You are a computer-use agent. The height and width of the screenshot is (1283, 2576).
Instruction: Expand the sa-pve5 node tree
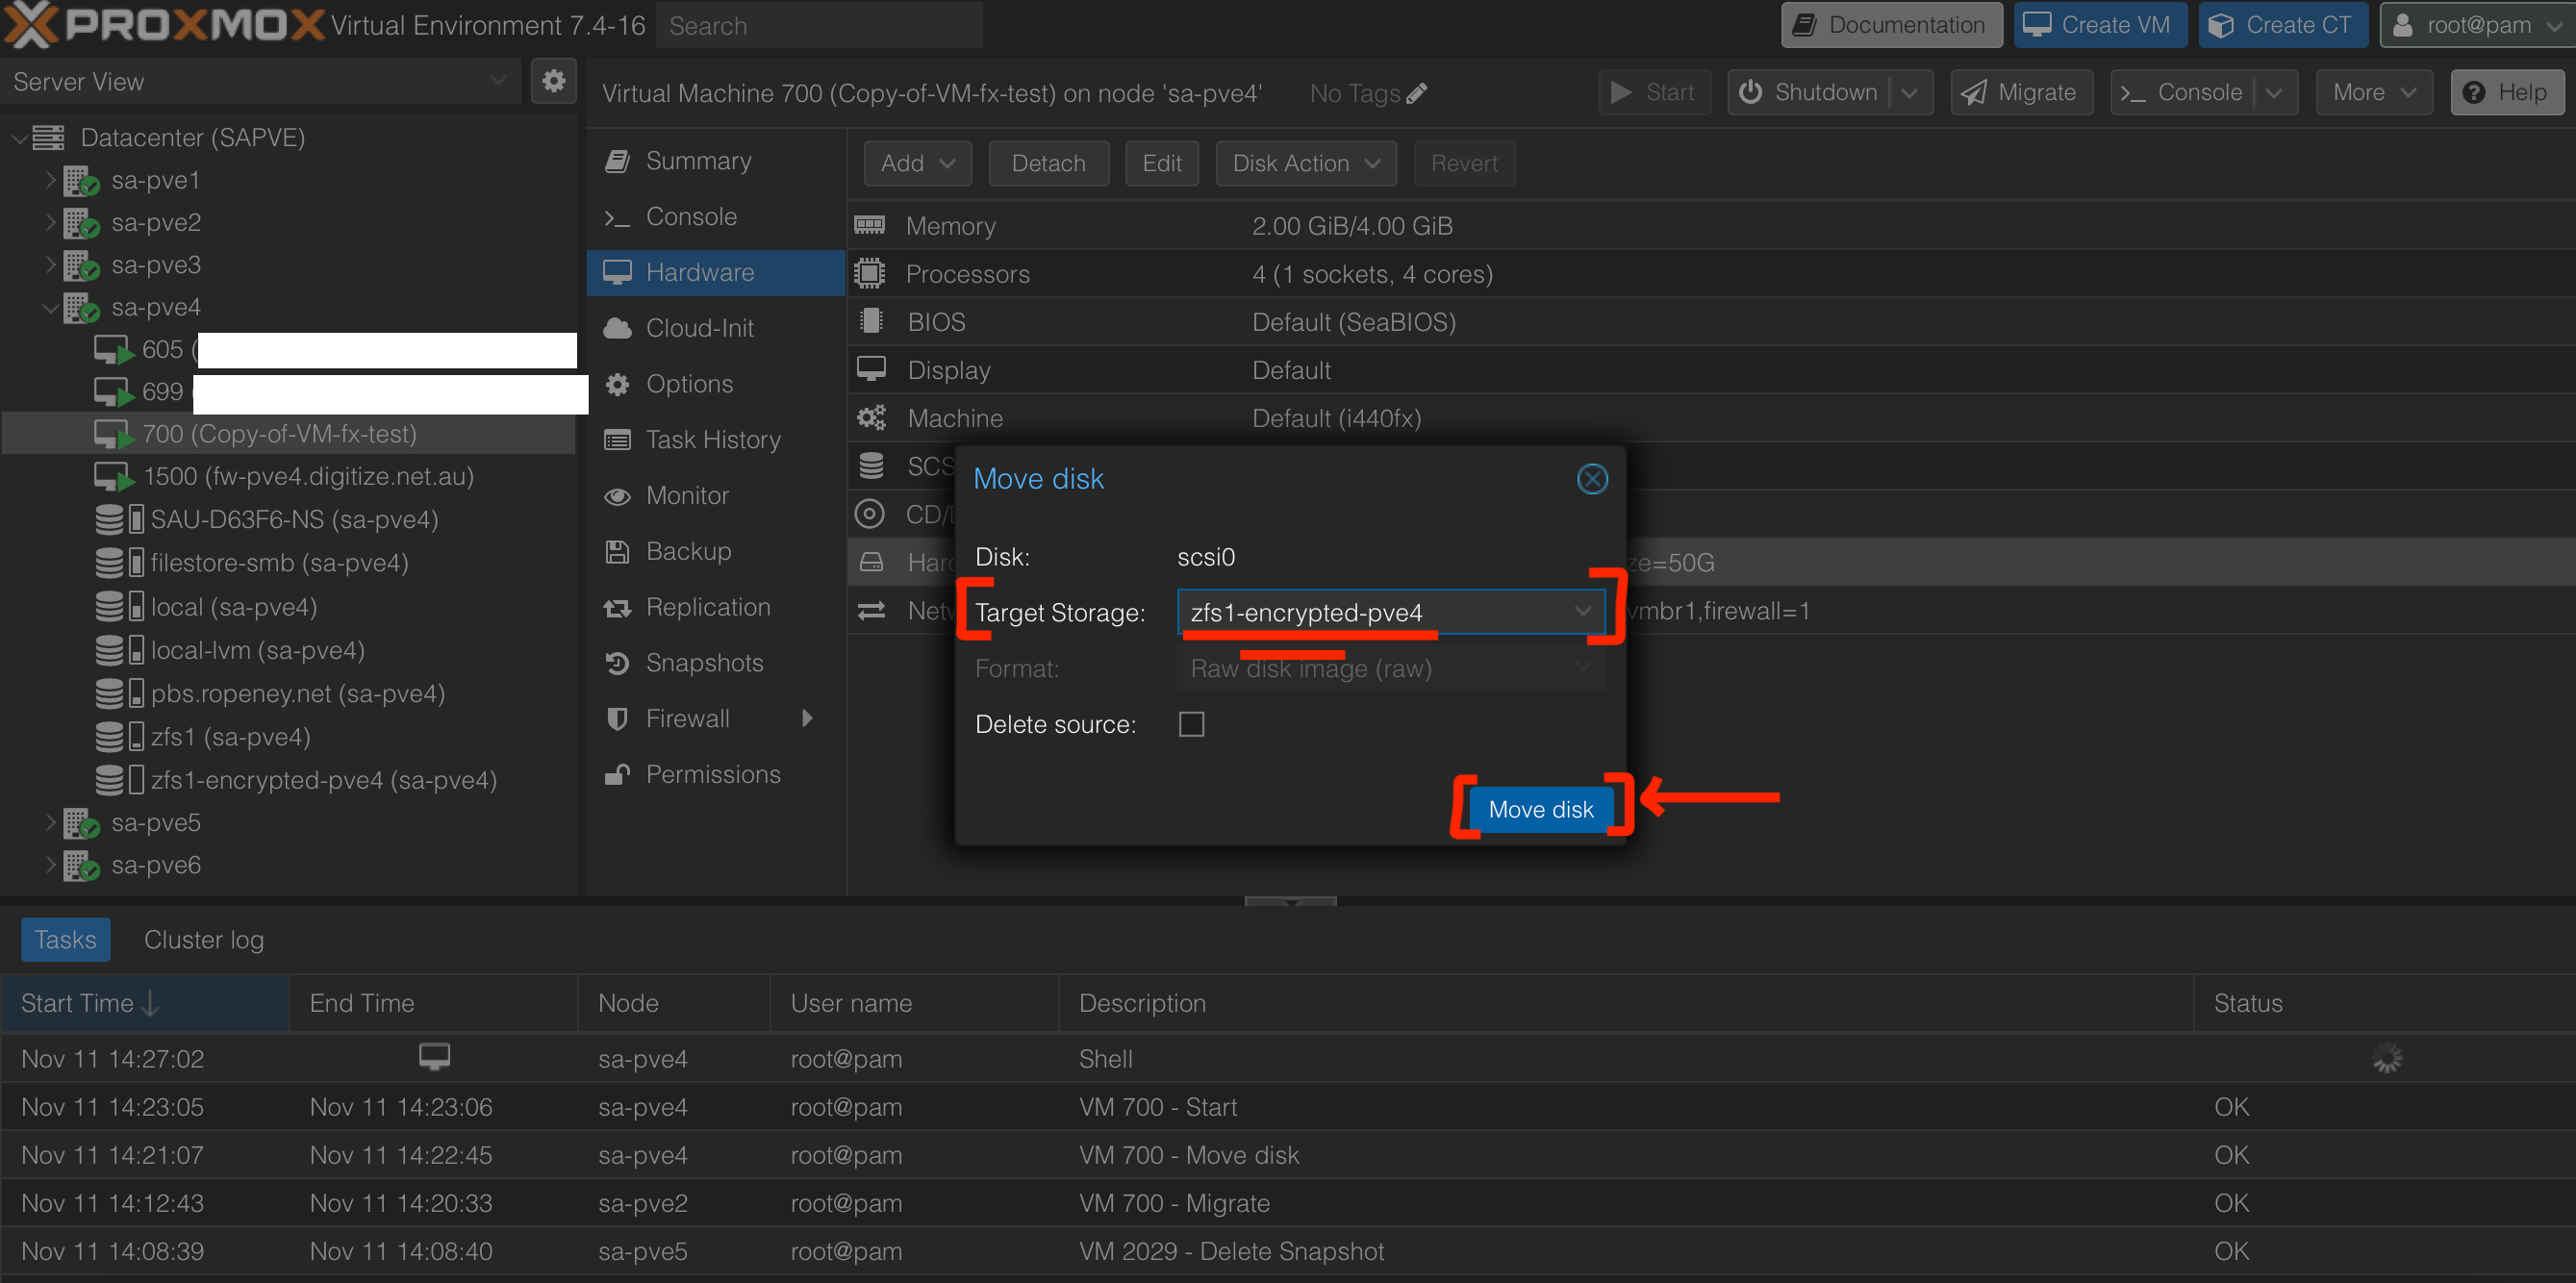click(49, 822)
